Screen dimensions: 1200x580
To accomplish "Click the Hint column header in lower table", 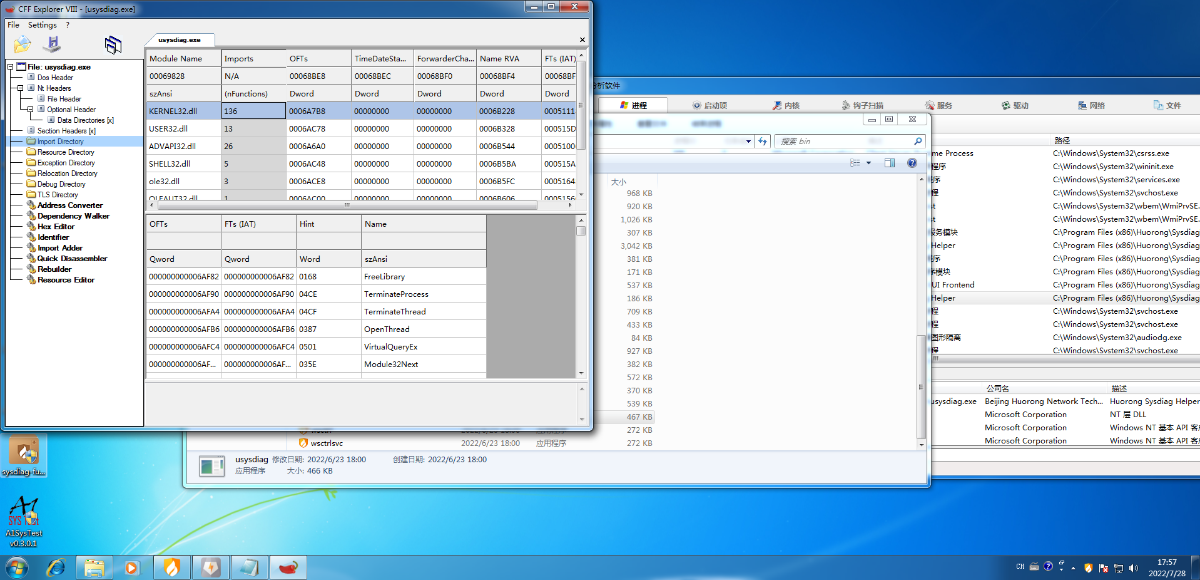I will [328, 225].
